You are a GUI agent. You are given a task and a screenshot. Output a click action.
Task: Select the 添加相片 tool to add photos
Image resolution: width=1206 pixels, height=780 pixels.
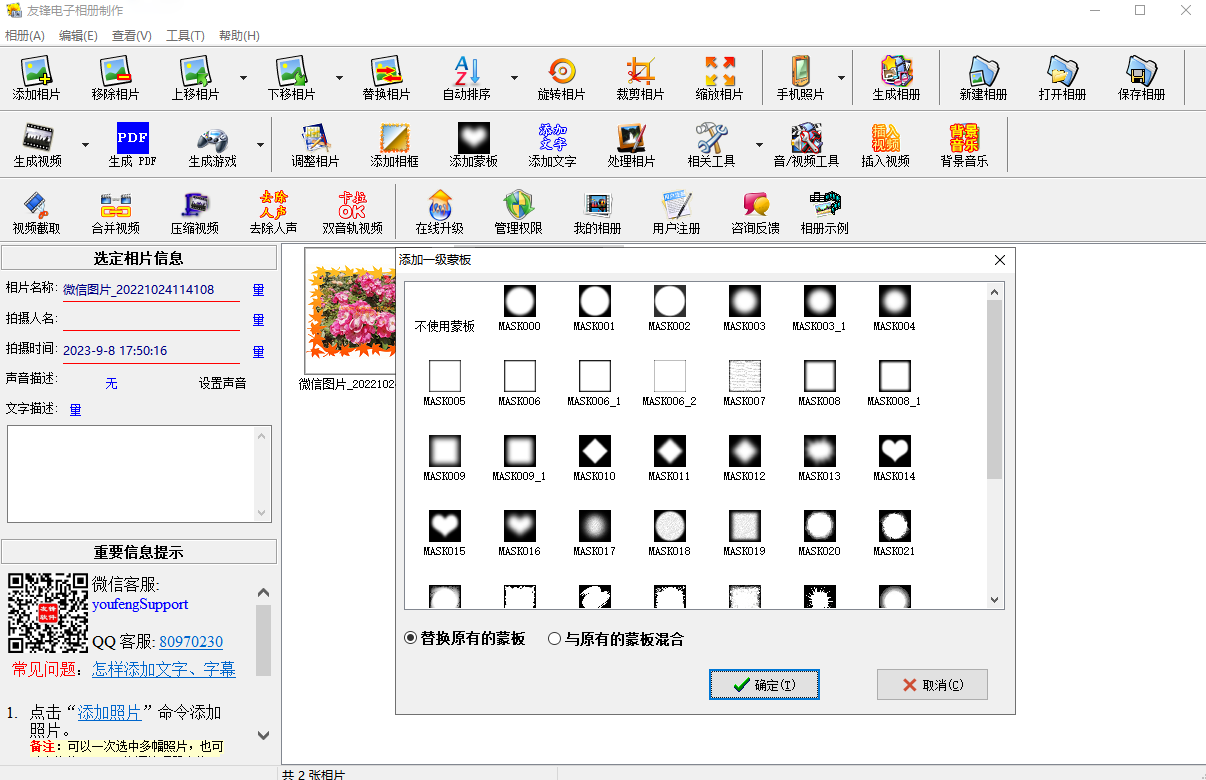(36, 77)
